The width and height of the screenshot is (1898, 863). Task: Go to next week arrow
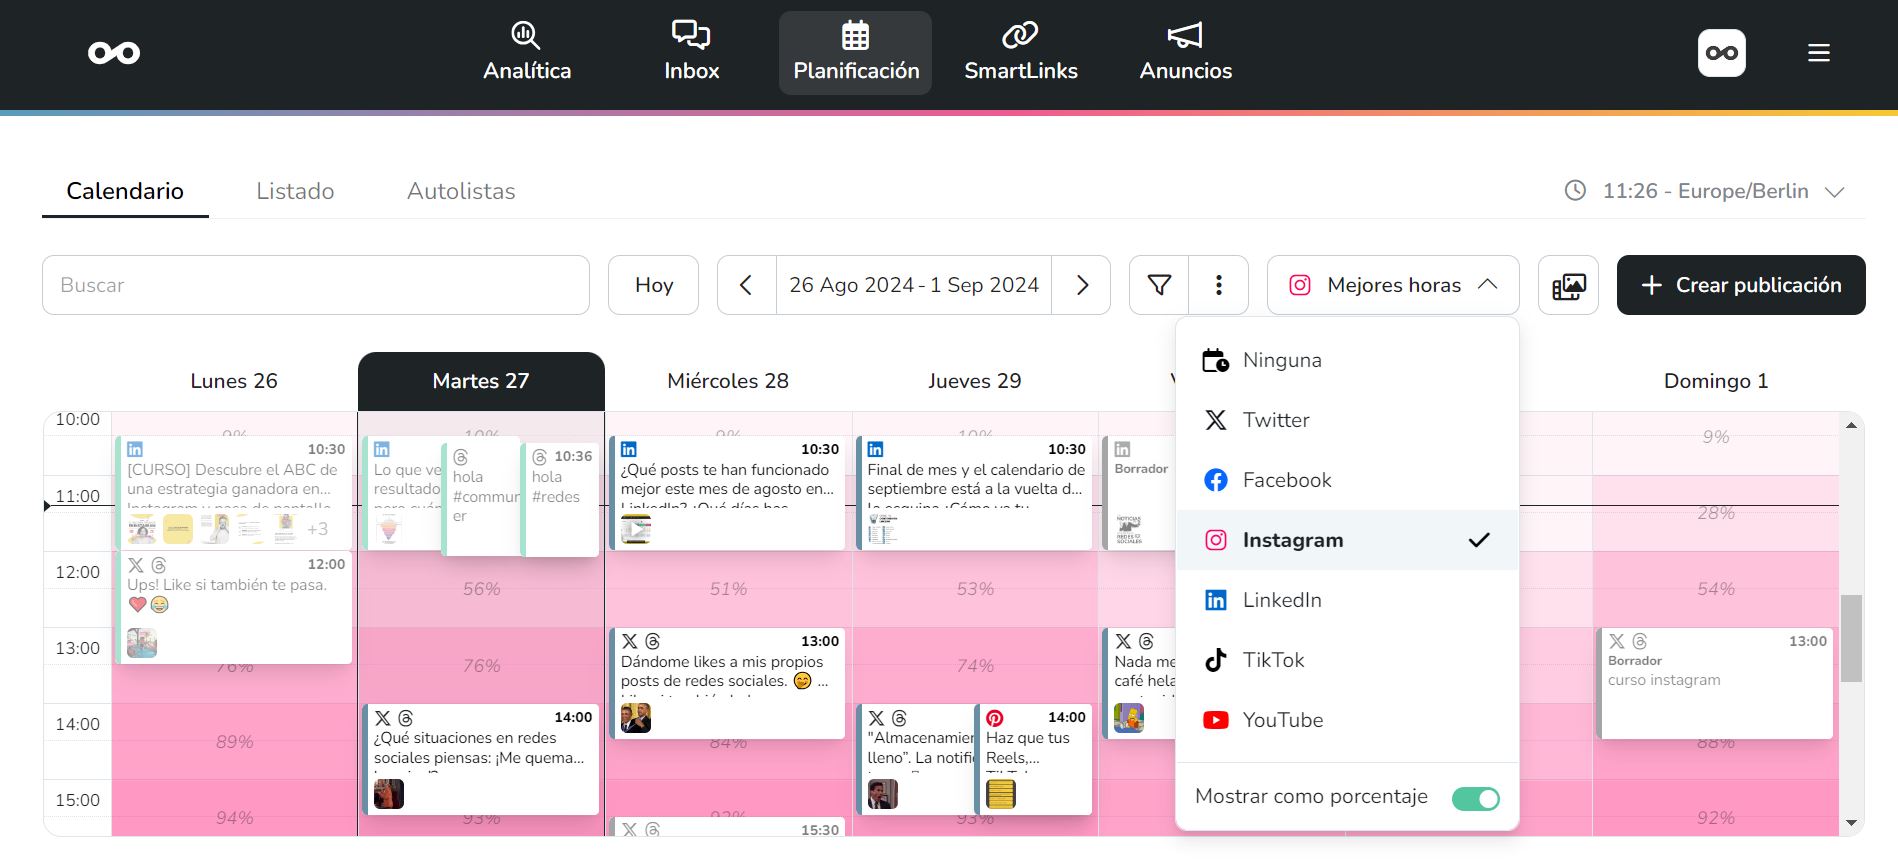(1081, 285)
